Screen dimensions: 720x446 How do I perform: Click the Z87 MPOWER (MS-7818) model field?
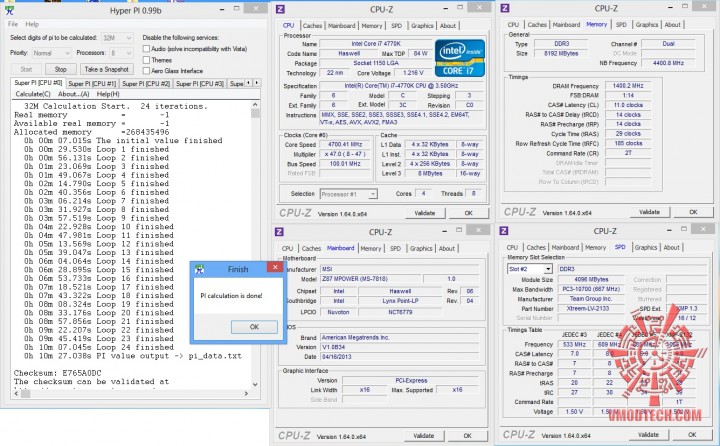tap(370, 279)
